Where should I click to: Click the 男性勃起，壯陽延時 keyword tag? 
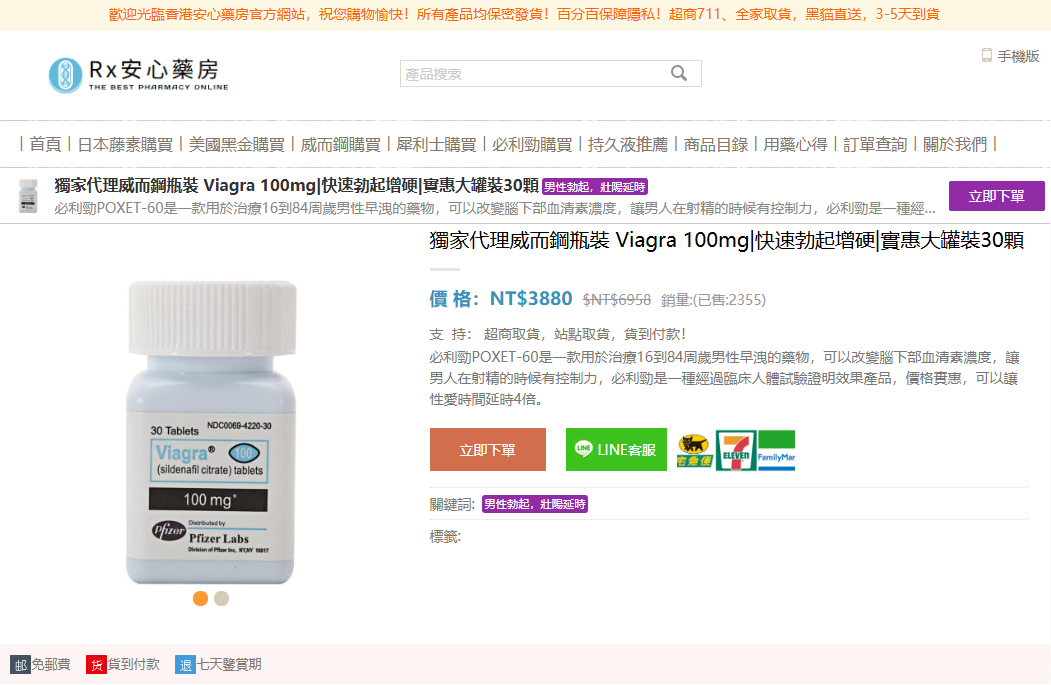click(535, 504)
